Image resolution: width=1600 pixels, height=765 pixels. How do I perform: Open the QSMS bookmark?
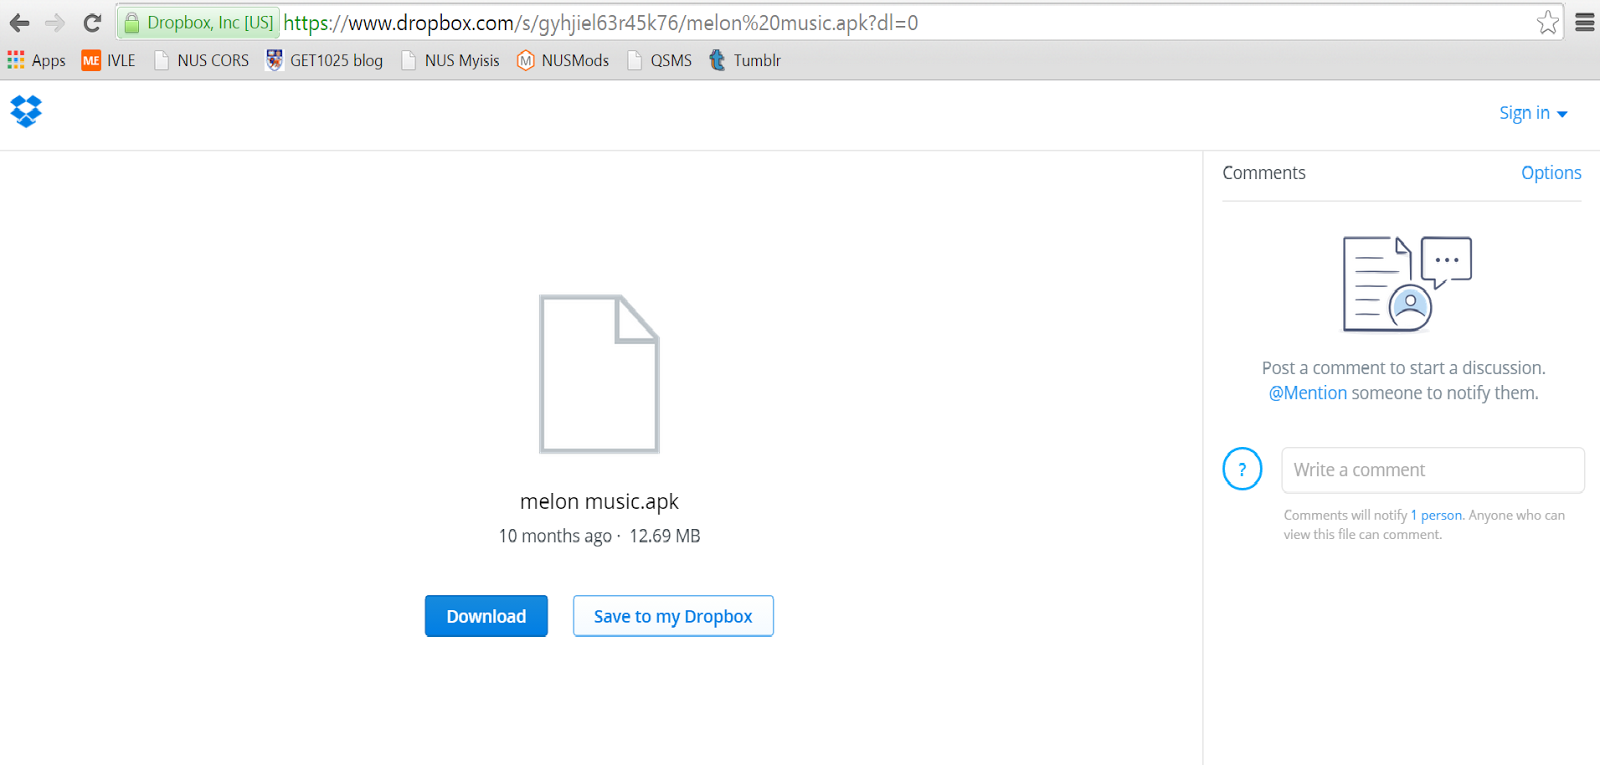click(x=659, y=60)
